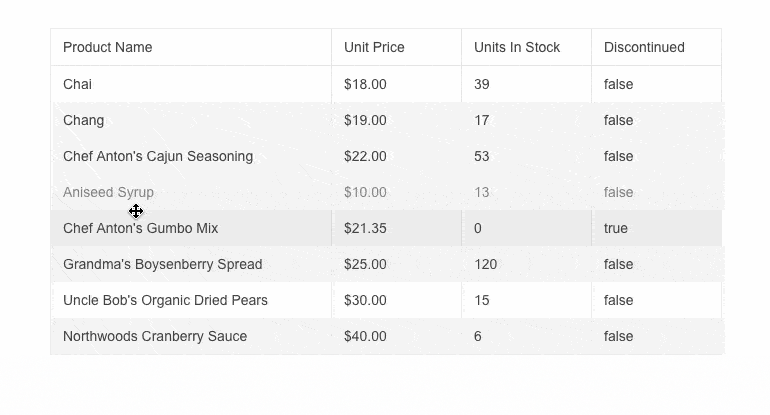
Task: Click Northwoods Cranberry Sauce row
Action: pyautogui.click(x=155, y=336)
